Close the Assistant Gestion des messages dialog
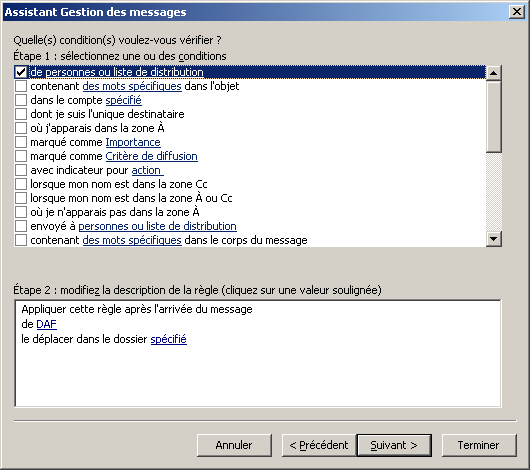 point(517,12)
